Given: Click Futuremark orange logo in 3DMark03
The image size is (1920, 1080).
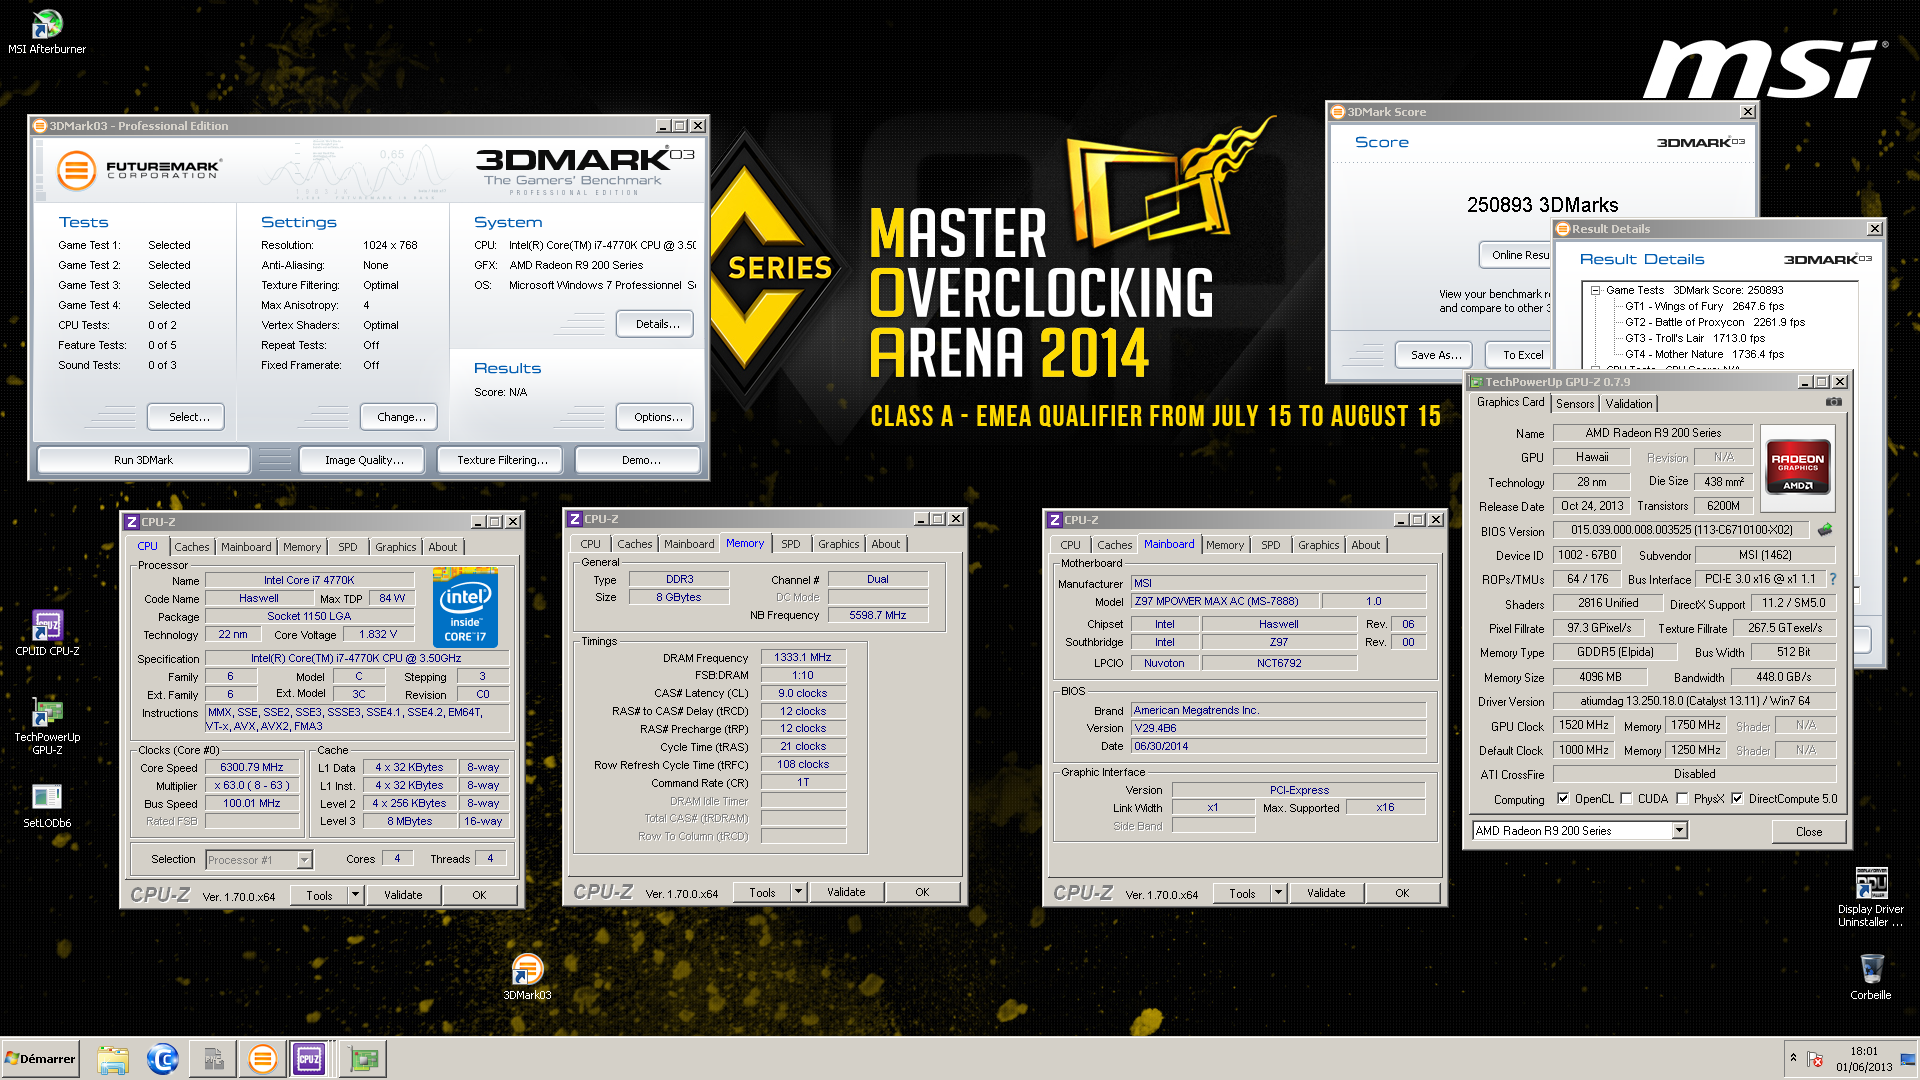Looking at the screenshot, I should (76, 170).
